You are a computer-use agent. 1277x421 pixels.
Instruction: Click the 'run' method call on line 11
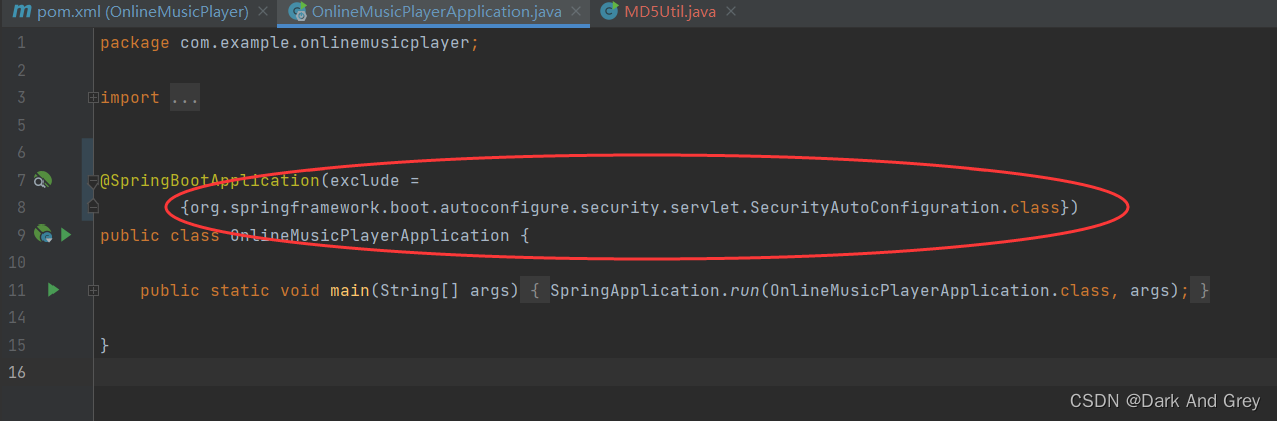744,290
